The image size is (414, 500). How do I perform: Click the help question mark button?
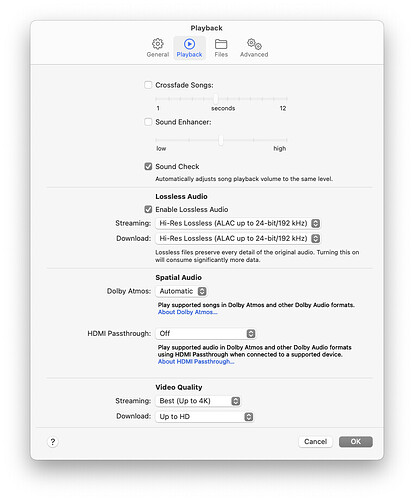[x=52, y=442]
